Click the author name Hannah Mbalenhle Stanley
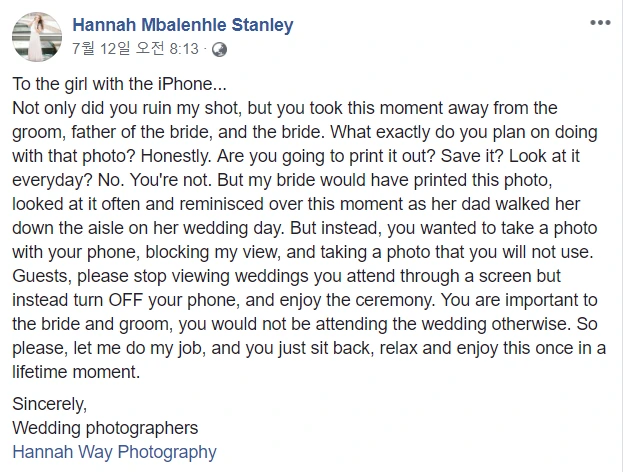 (184, 26)
